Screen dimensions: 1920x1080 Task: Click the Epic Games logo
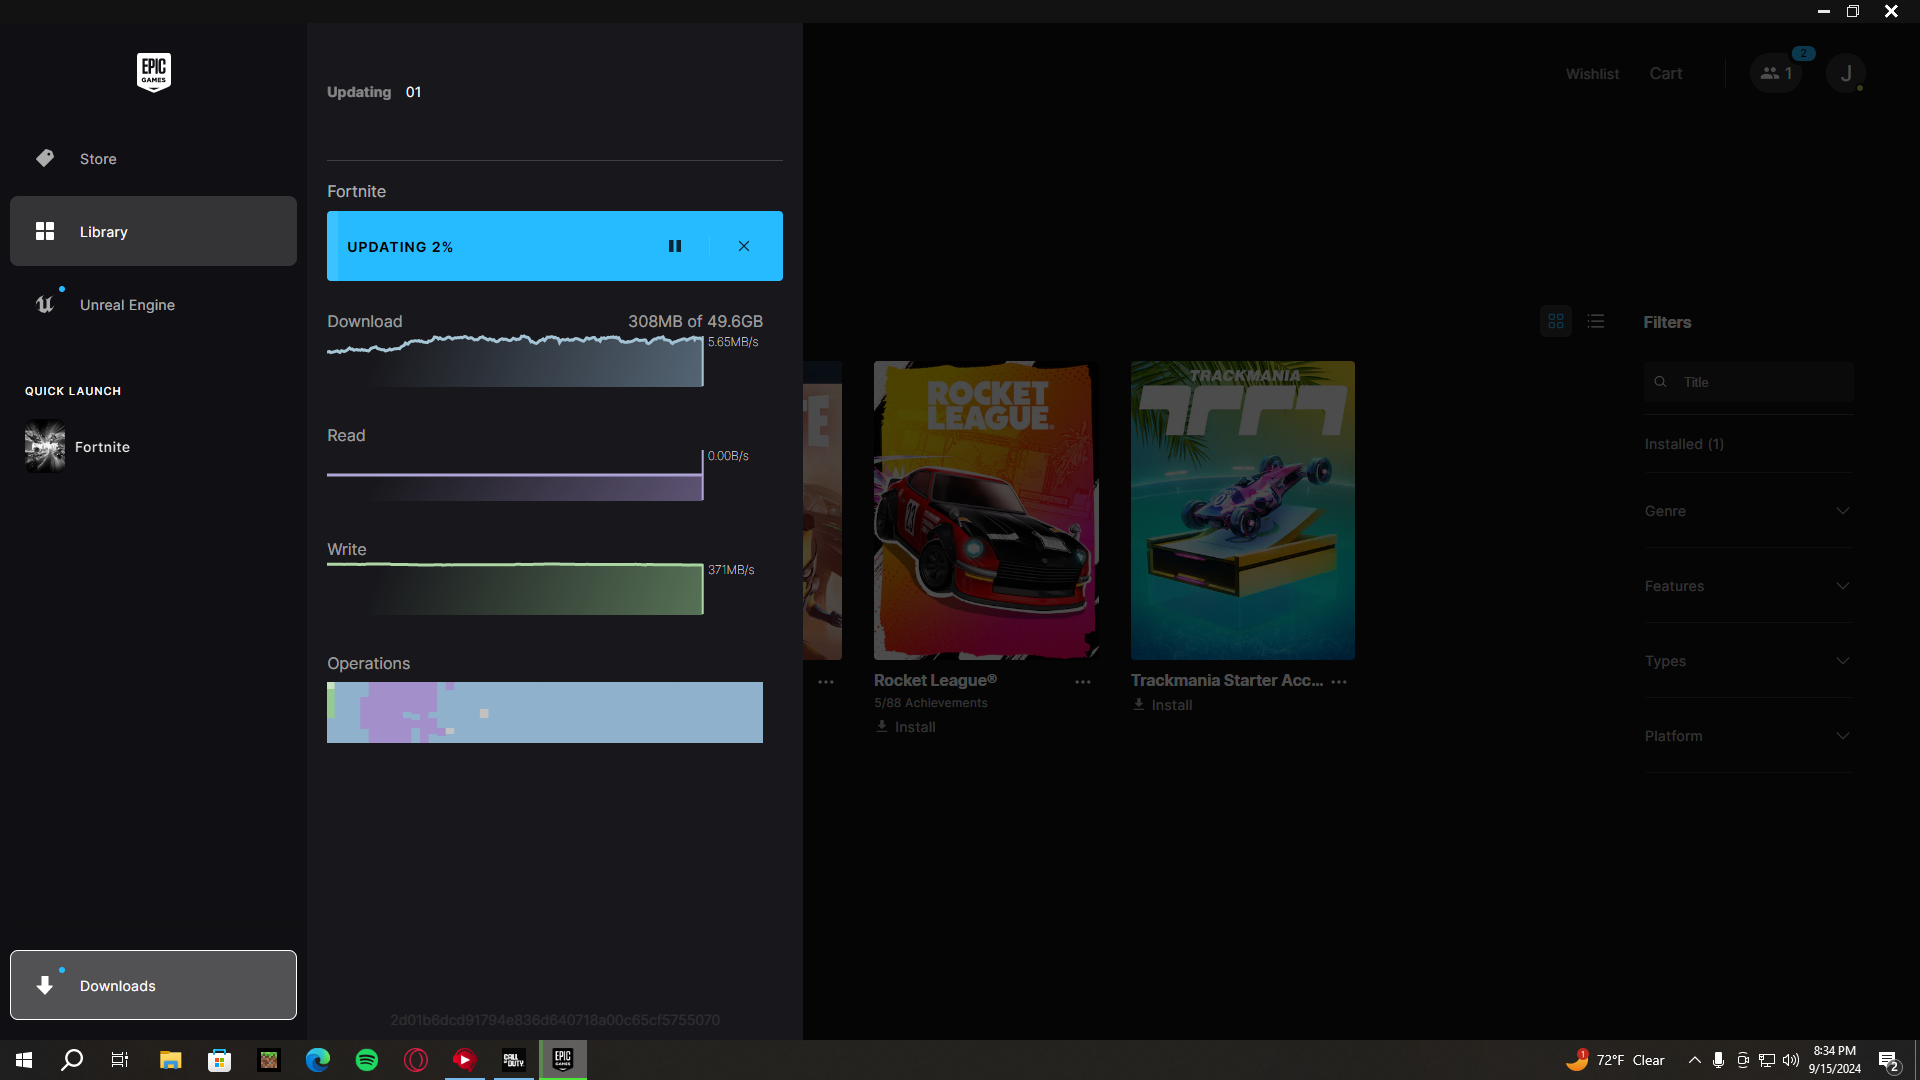pyautogui.click(x=153, y=72)
